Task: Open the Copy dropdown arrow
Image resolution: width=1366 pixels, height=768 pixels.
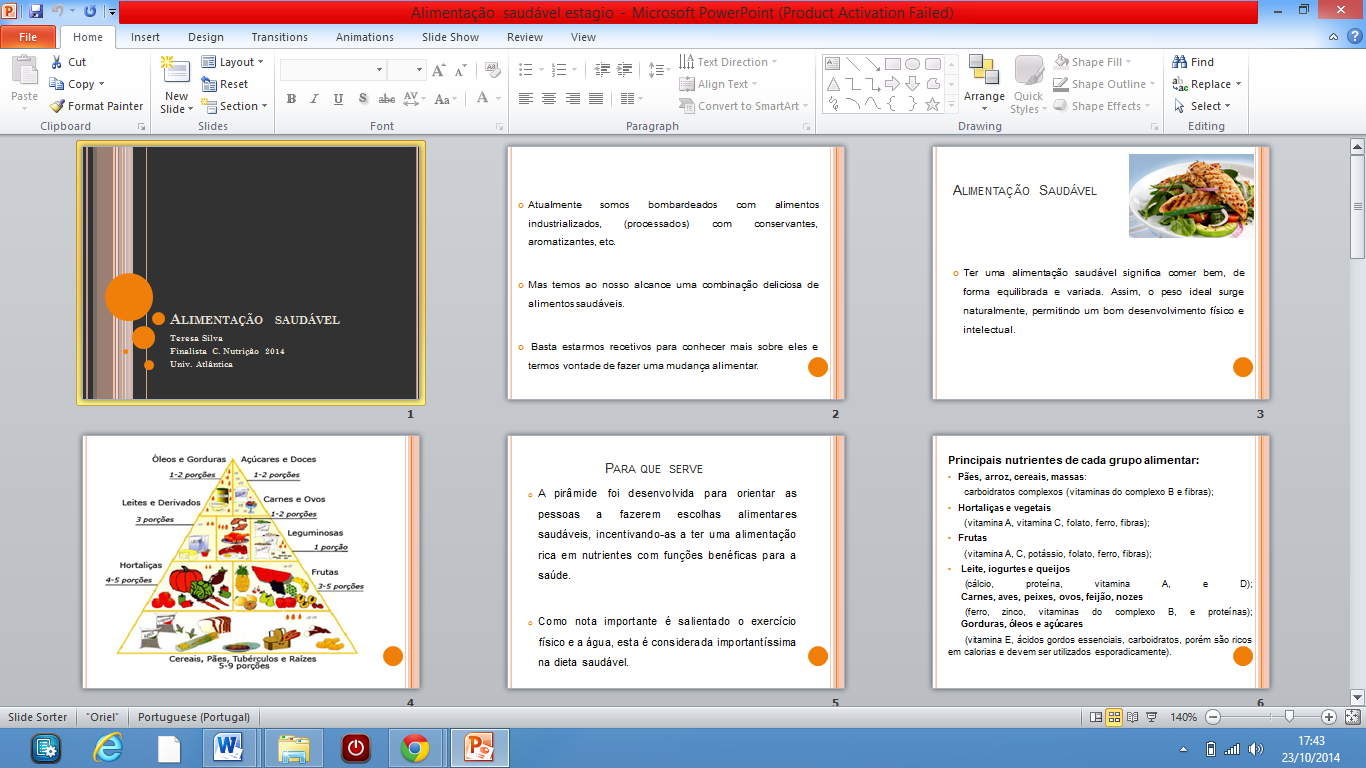Action: (x=101, y=84)
